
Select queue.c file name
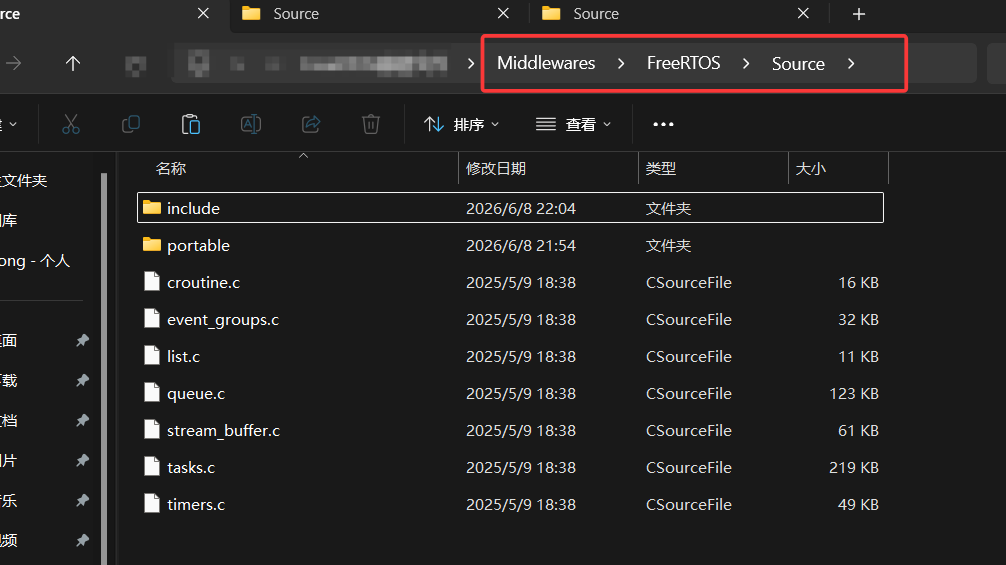(196, 394)
